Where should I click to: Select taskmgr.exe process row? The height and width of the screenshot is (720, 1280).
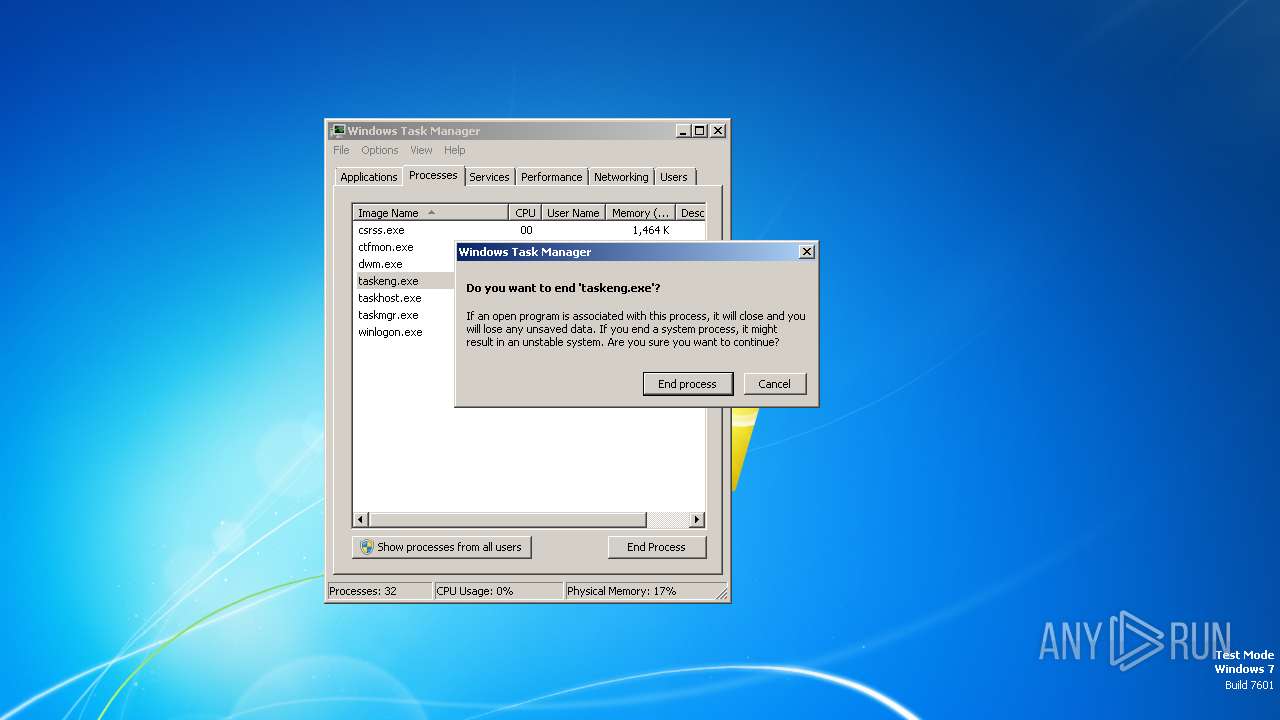click(x=404, y=315)
